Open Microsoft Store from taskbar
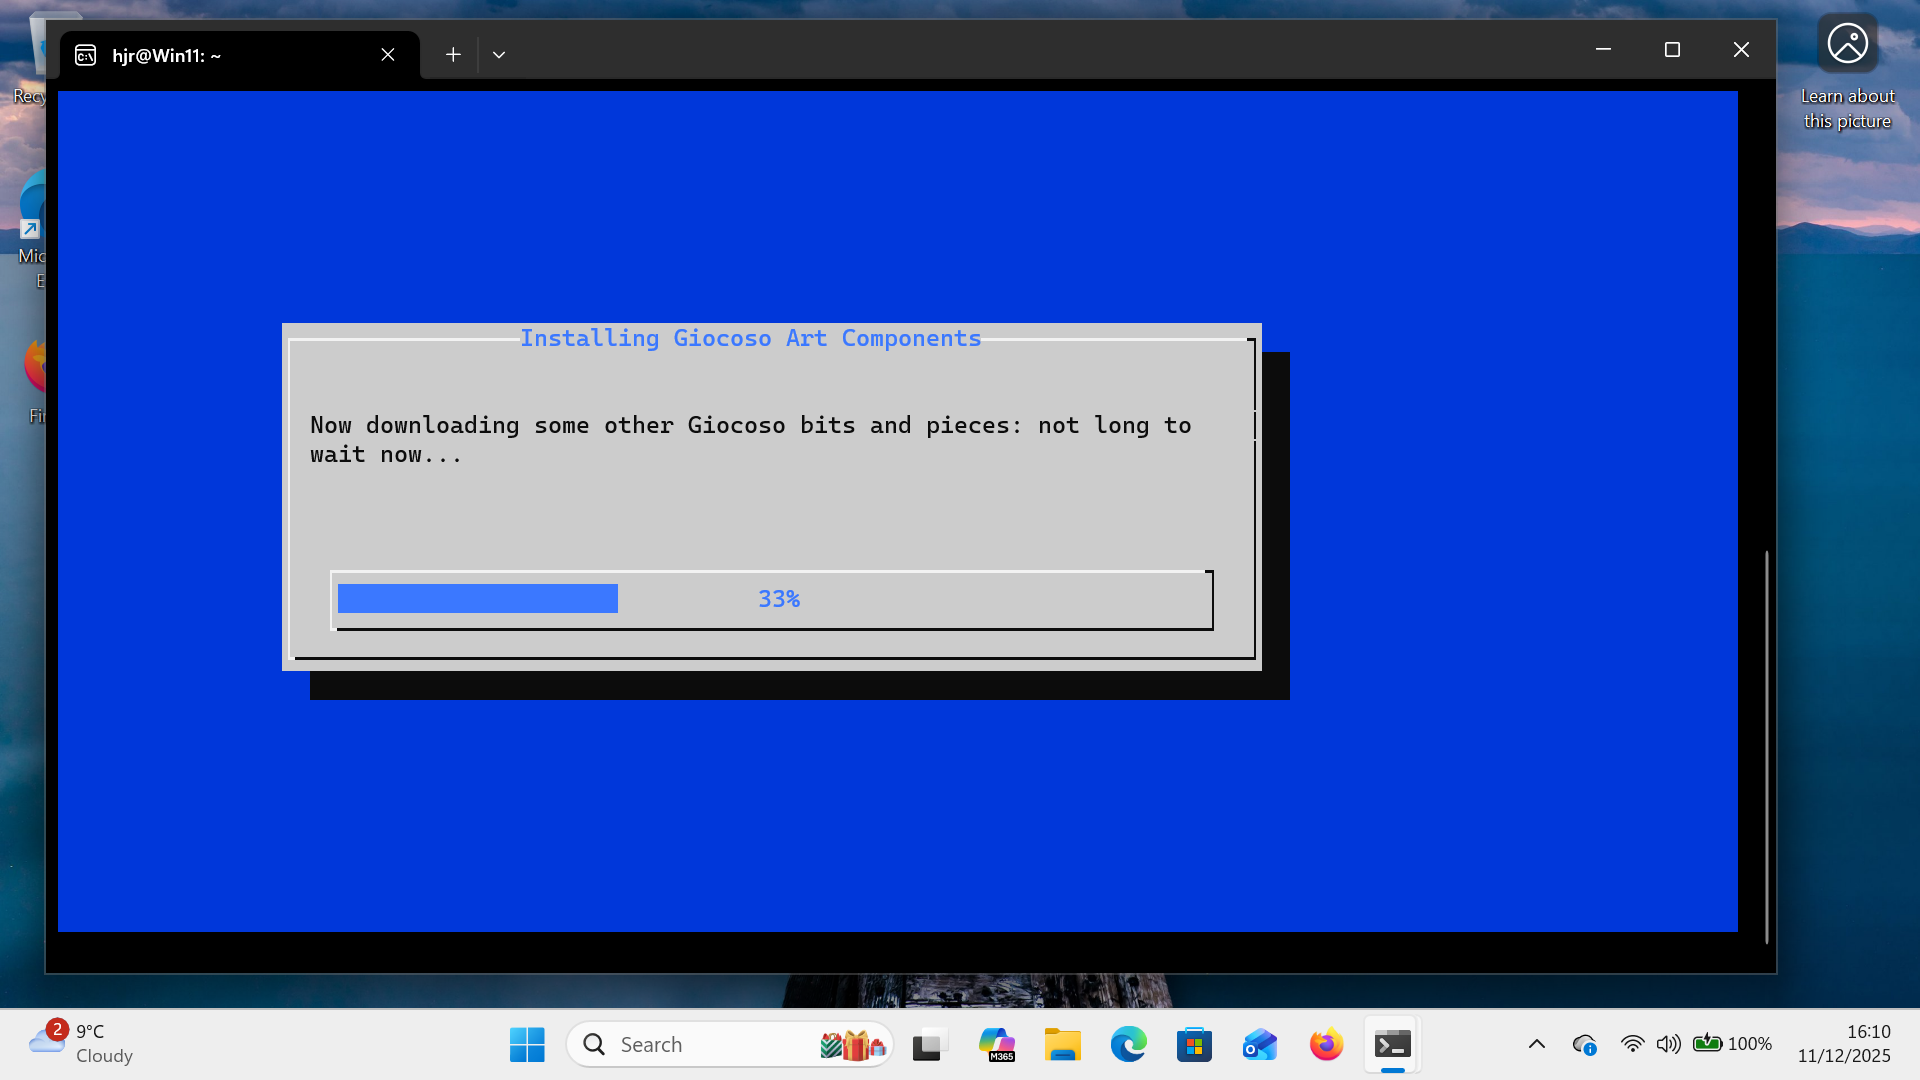Image resolution: width=1920 pixels, height=1080 pixels. tap(1194, 1045)
